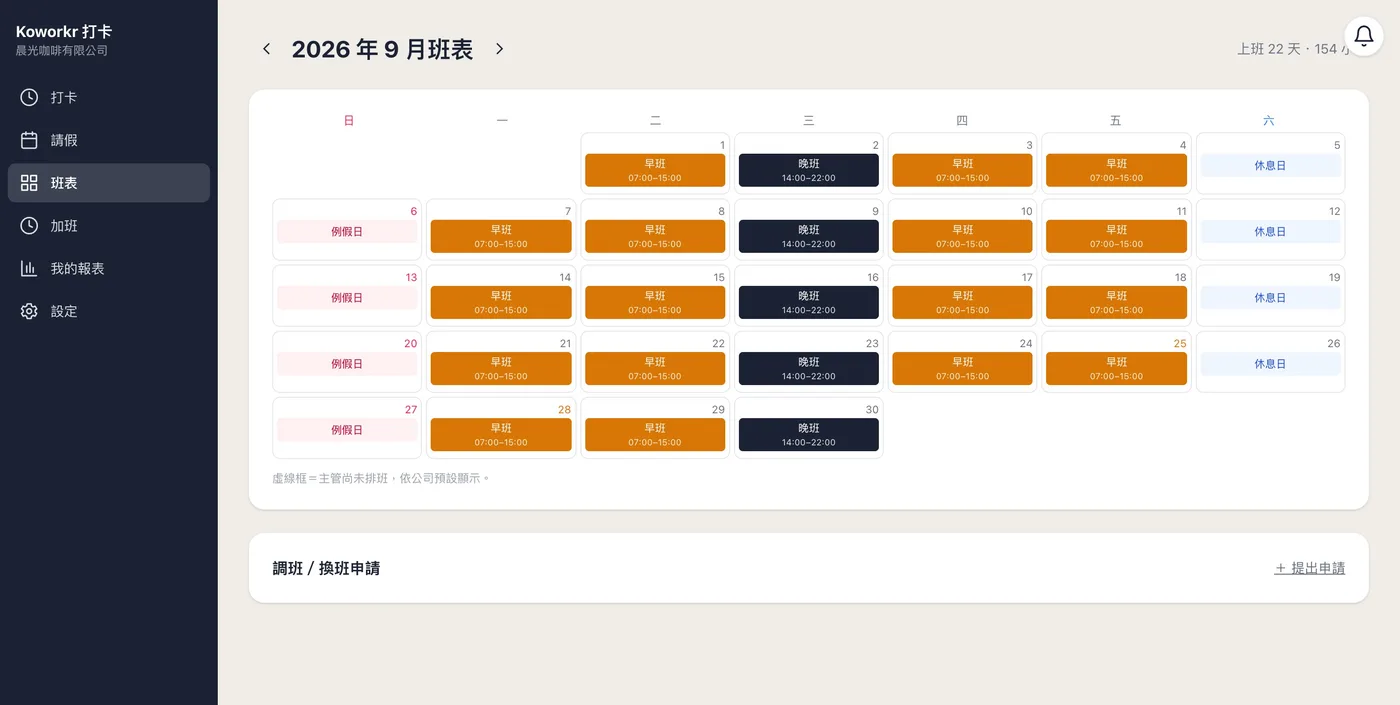
Task: Select the 早班 shift on day 8
Action: click(x=655, y=236)
